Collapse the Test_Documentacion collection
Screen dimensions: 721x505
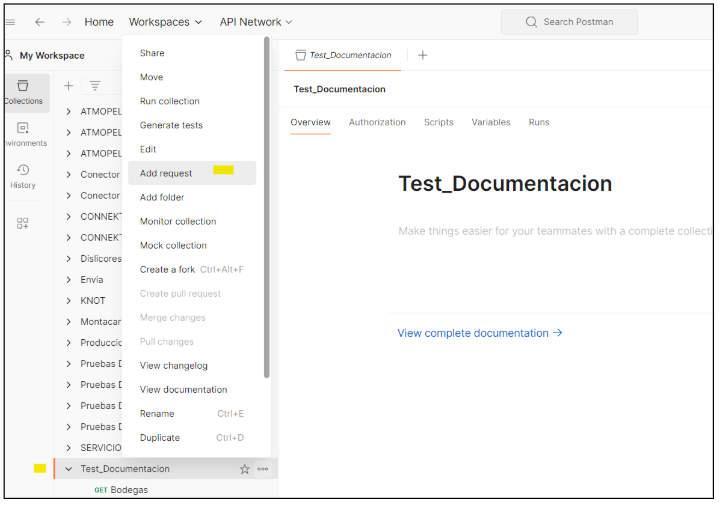(68, 469)
